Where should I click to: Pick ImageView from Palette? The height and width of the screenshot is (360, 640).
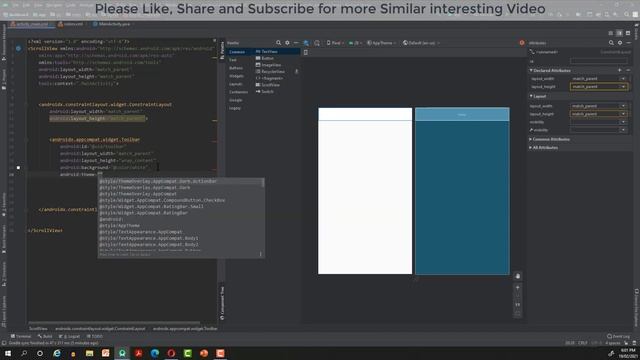coord(268,65)
